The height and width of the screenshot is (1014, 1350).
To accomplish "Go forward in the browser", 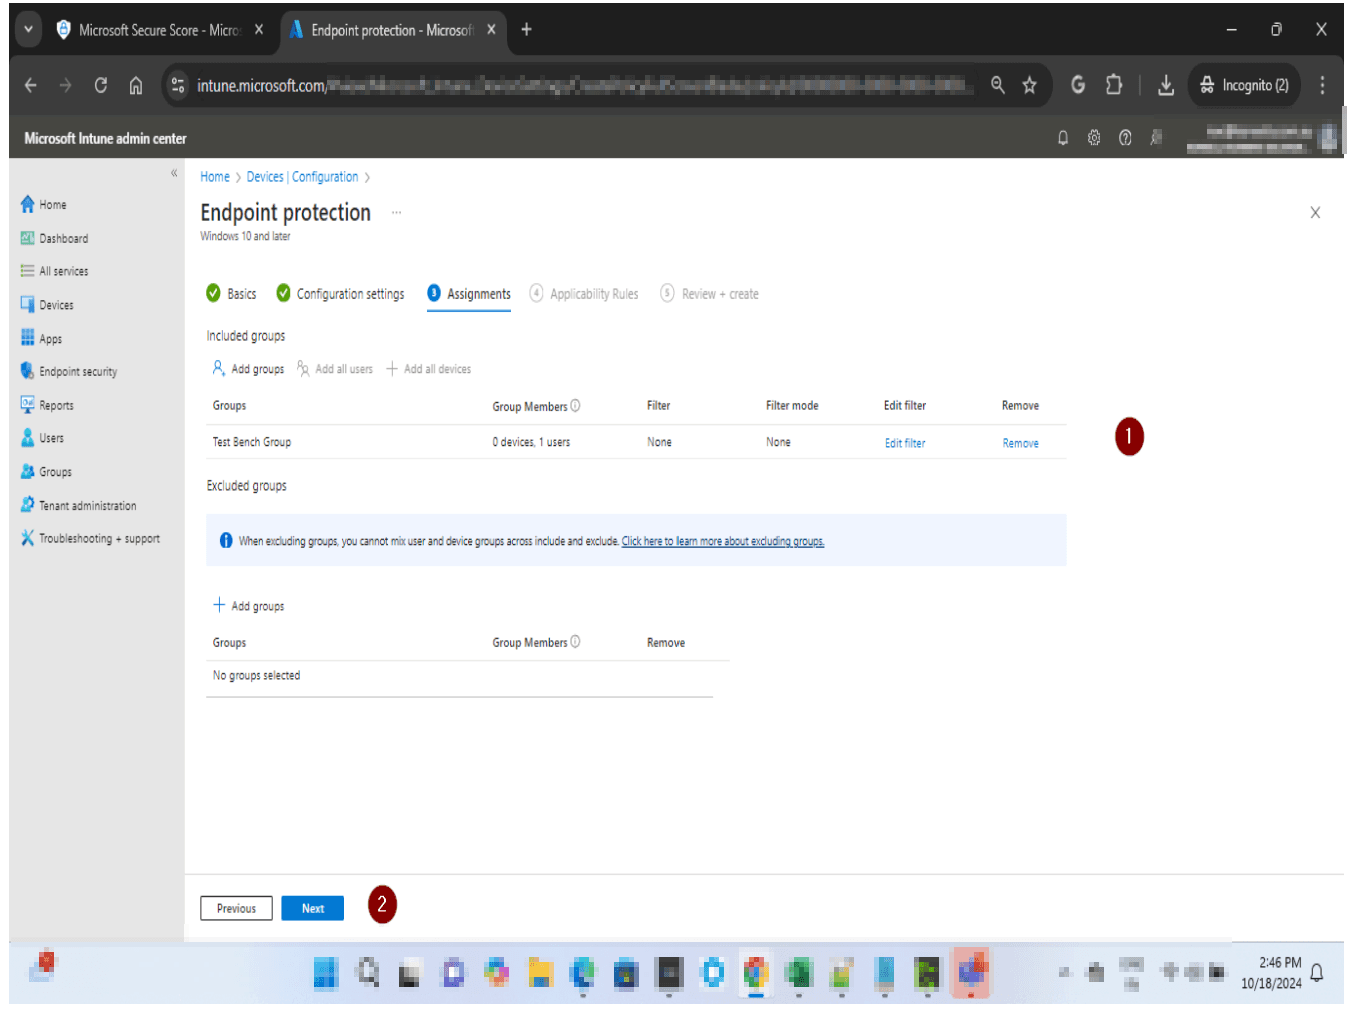I will pyautogui.click(x=66, y=86).
